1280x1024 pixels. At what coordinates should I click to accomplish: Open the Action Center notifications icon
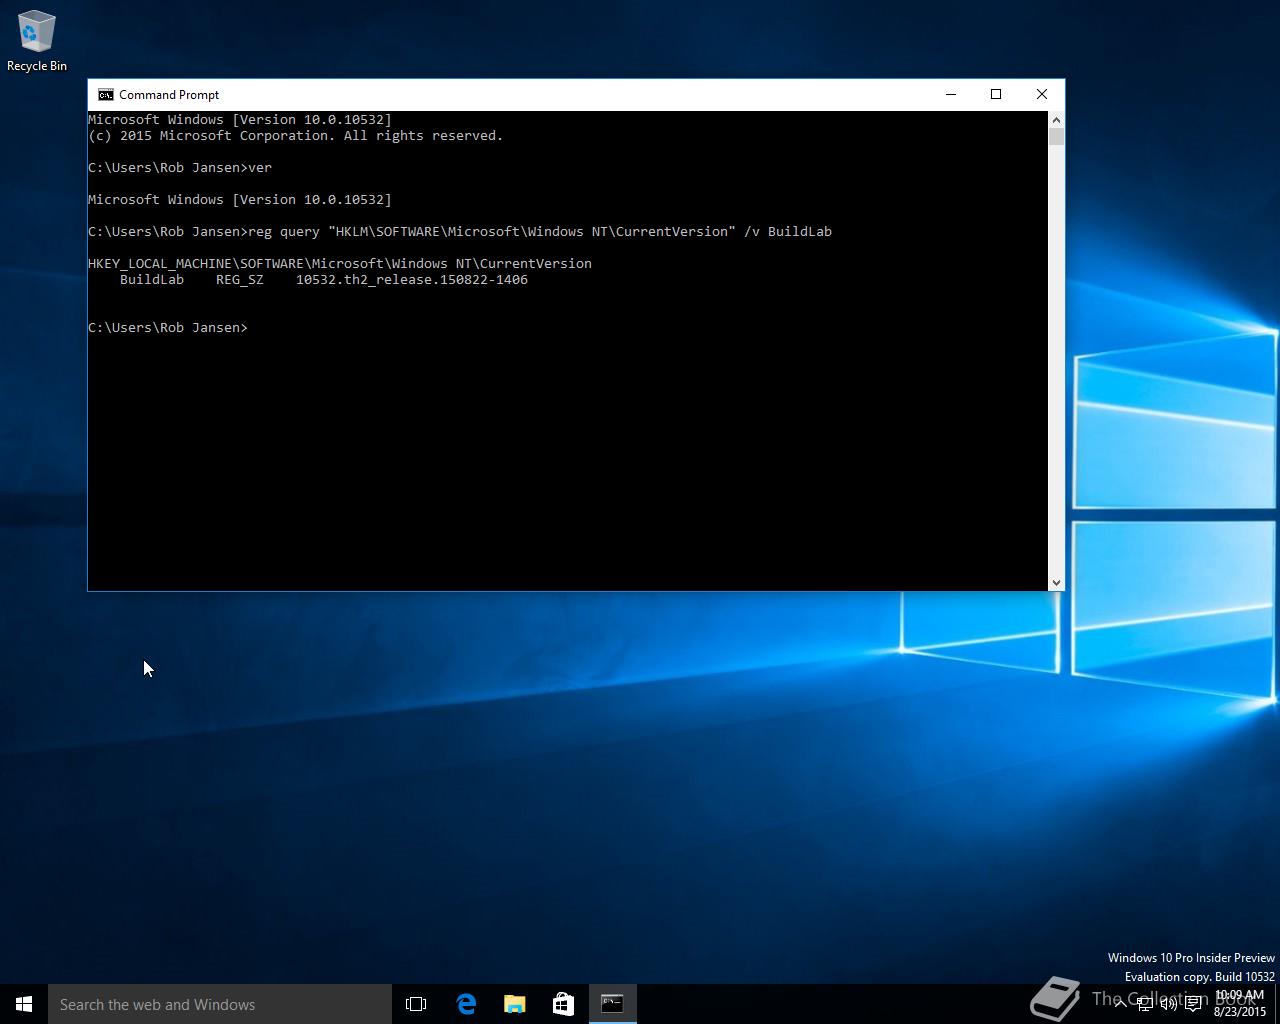(1193, 1004)
